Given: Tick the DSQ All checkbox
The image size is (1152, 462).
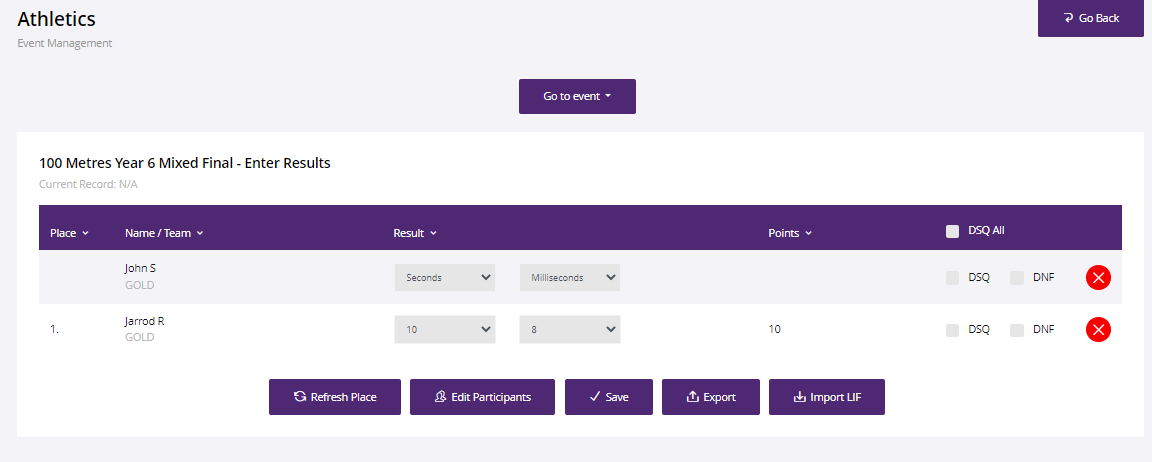Looking at the screenshot, I should coord(953,231).
